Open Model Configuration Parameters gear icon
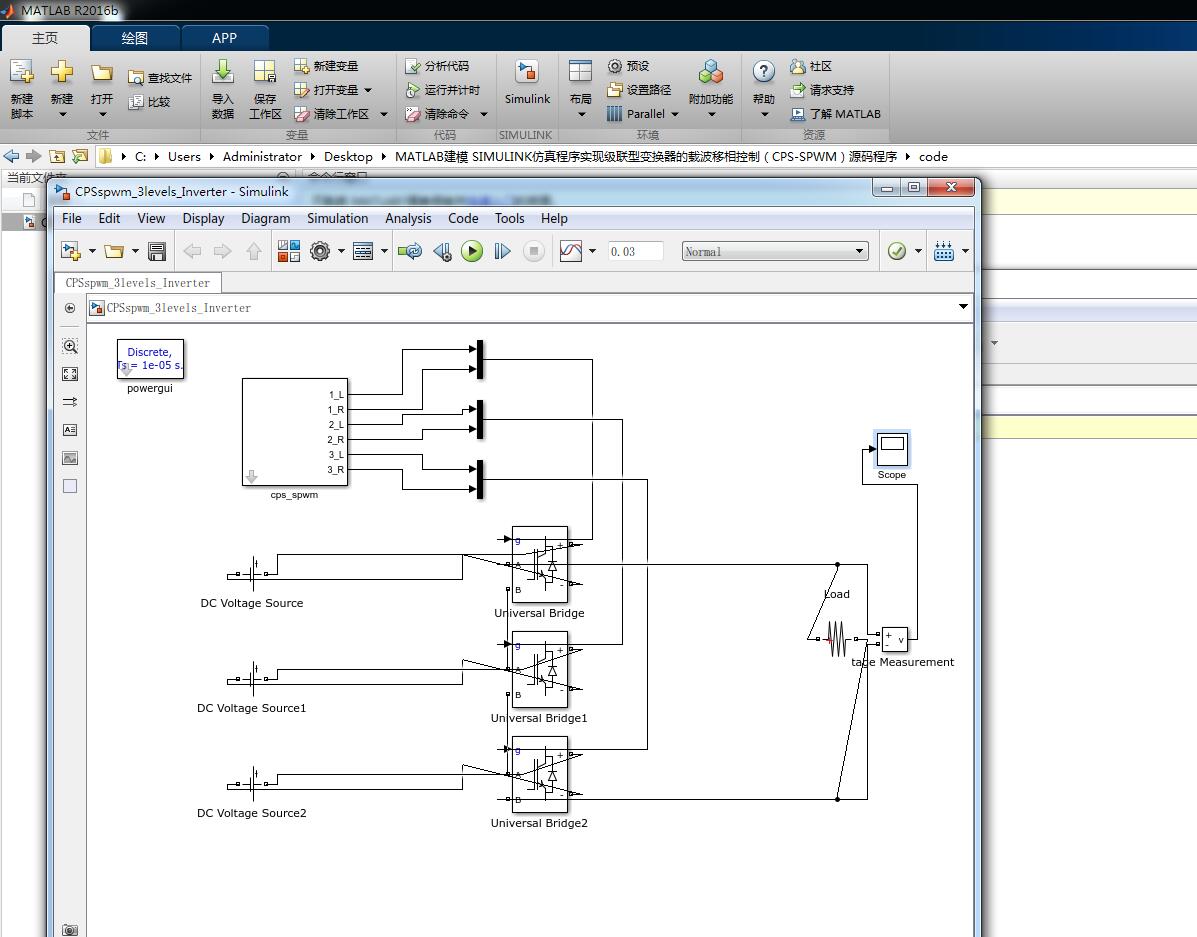Screen dimensions: 1197x937 [x=320, y=251]
